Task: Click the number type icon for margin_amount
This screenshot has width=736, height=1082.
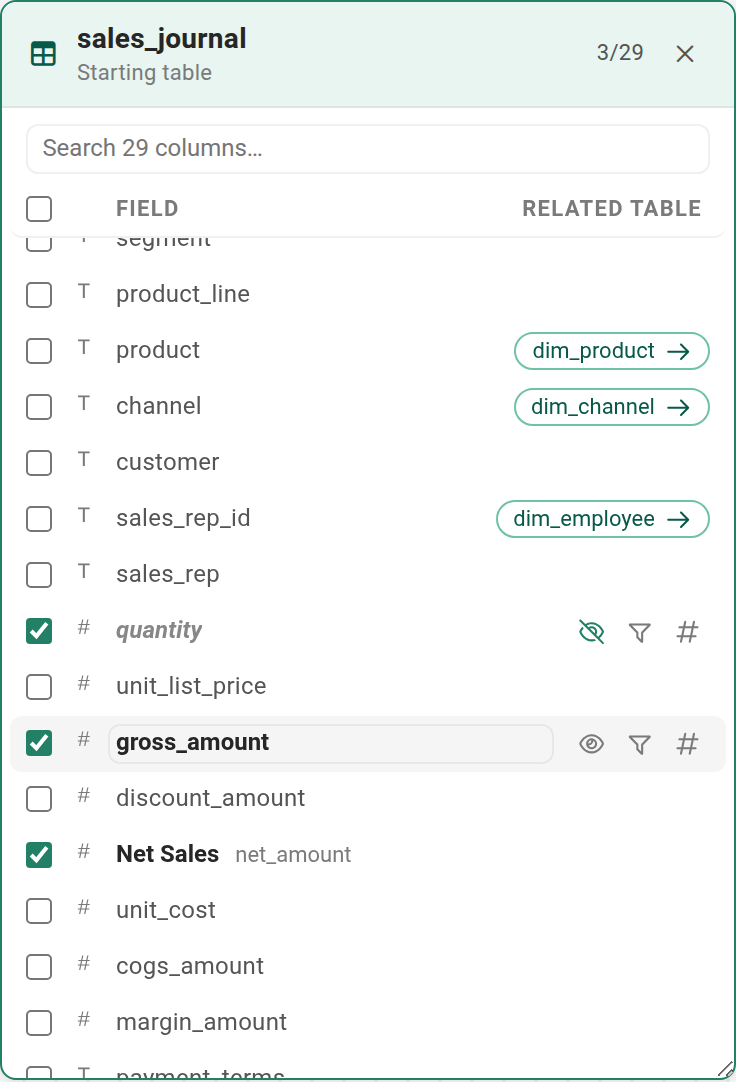Action: pos(83,1020)
